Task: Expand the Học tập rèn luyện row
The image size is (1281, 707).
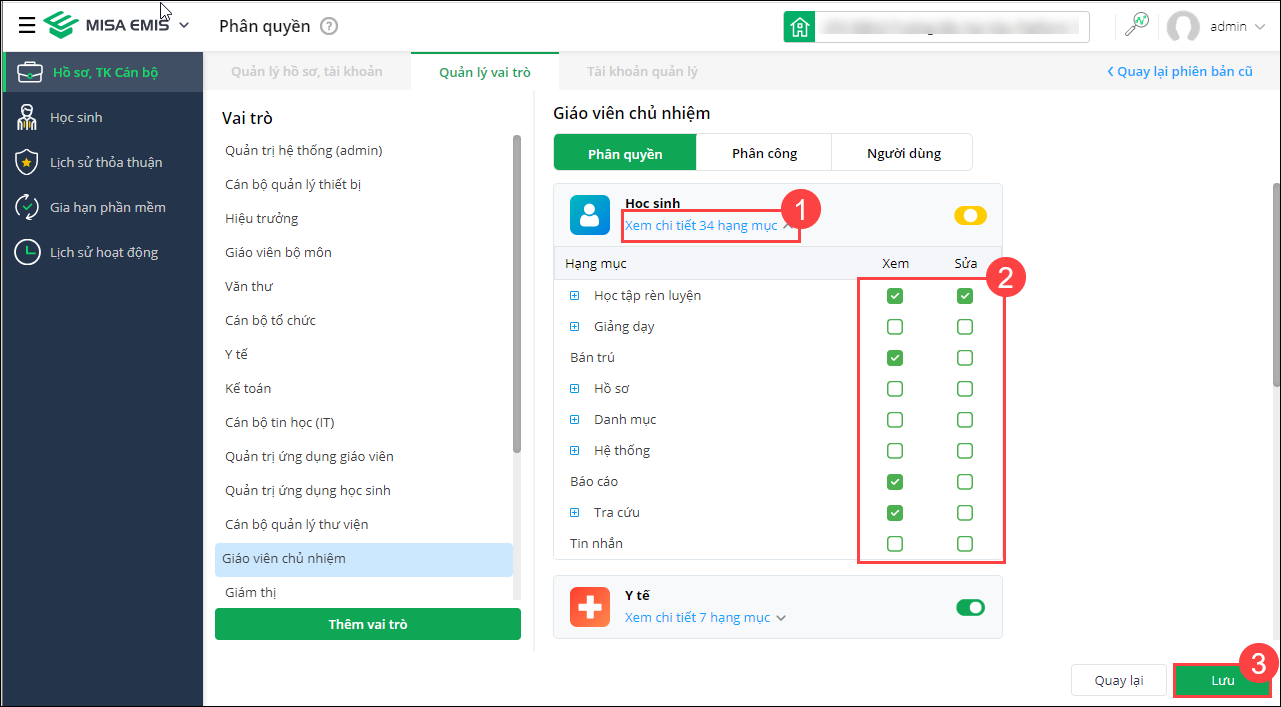Action: click(x=575, y=296)
